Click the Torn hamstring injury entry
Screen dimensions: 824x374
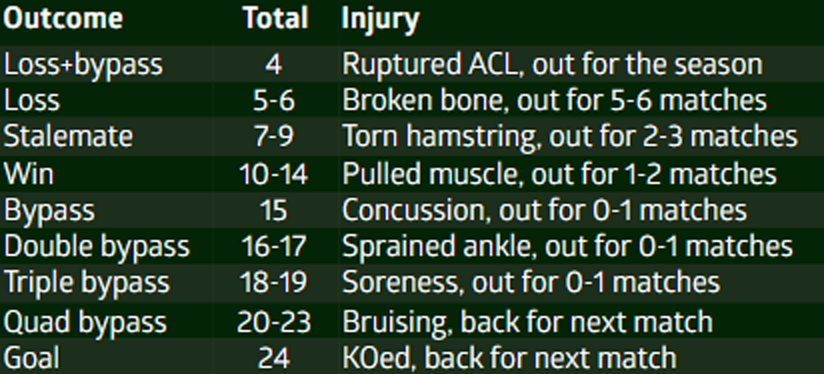coord(570,137)
